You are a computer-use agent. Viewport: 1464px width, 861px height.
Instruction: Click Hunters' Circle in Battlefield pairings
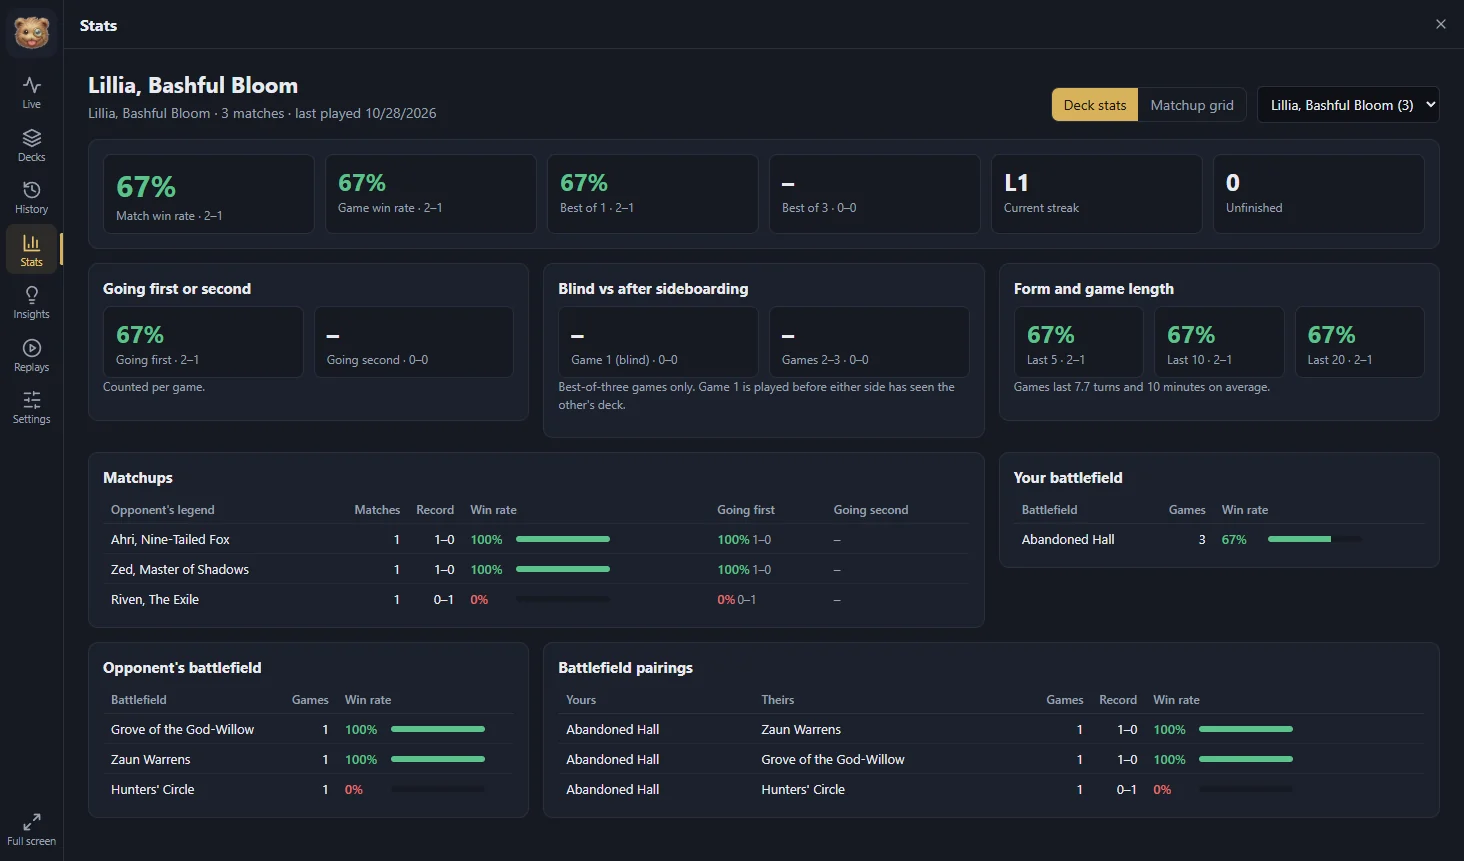803,789
